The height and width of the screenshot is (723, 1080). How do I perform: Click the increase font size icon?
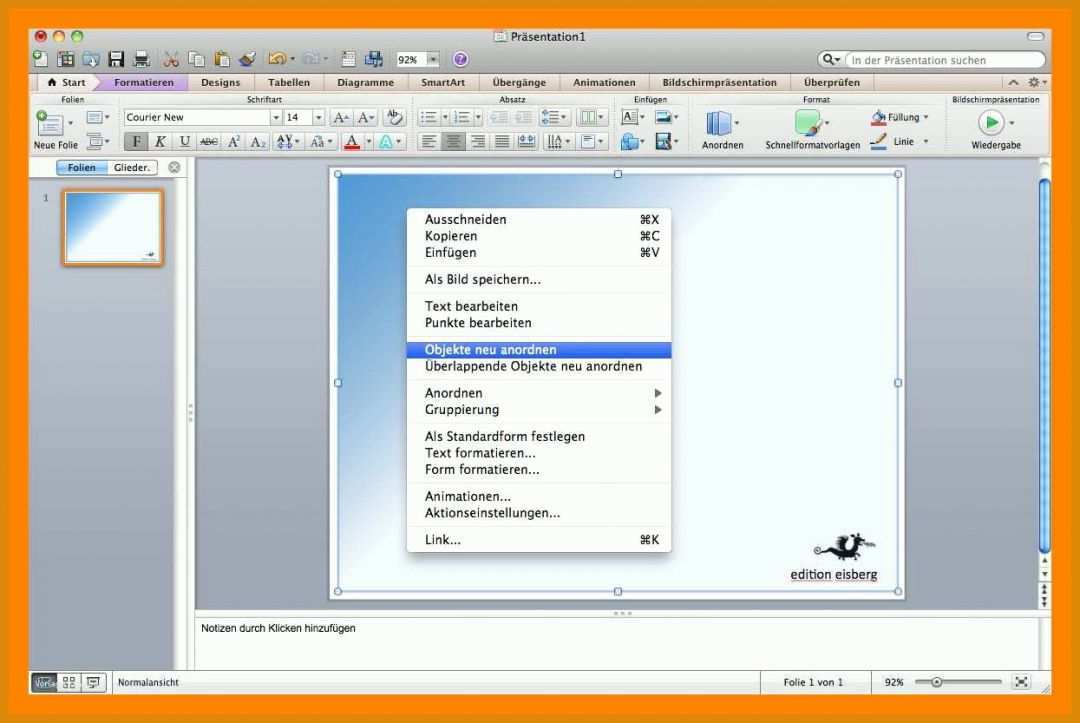click(340, 118)
